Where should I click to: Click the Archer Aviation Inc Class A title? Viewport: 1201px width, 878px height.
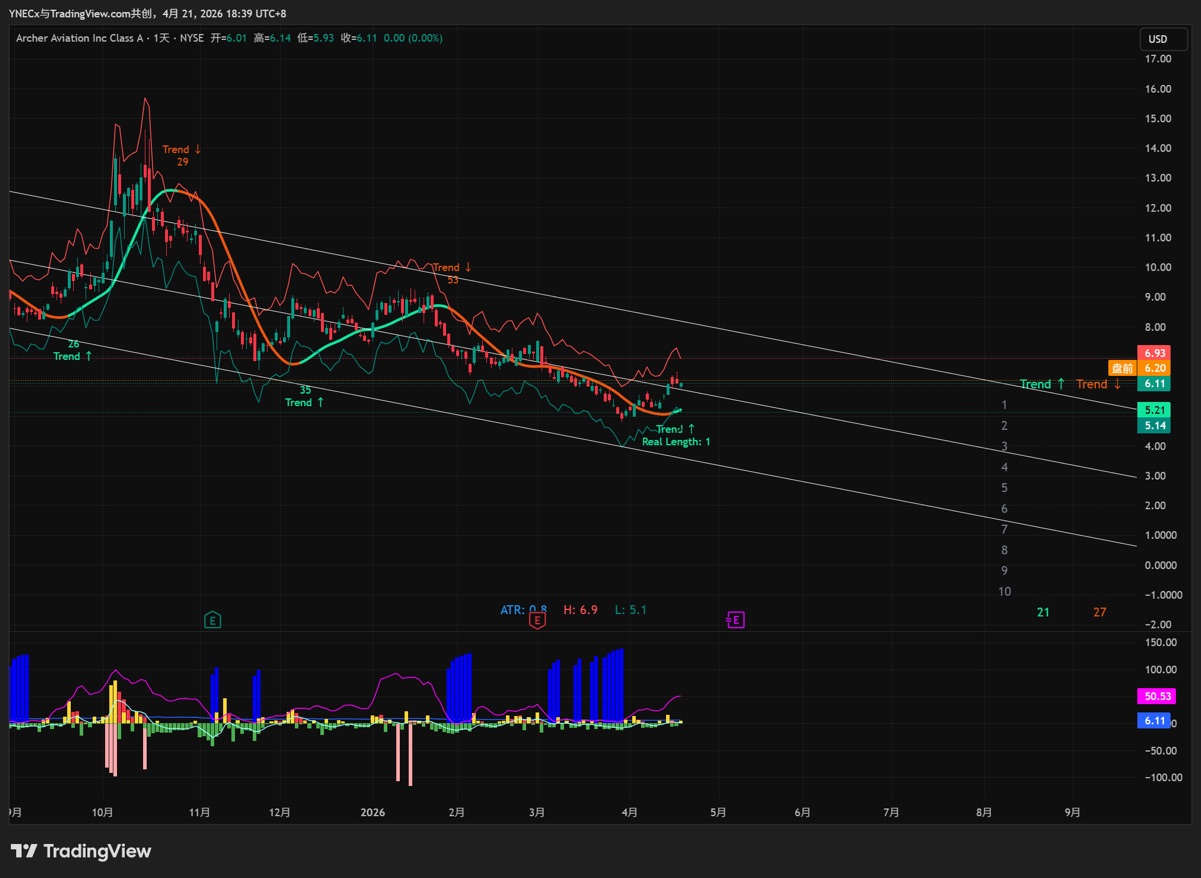pyautogui.click(x=79, y=38)
